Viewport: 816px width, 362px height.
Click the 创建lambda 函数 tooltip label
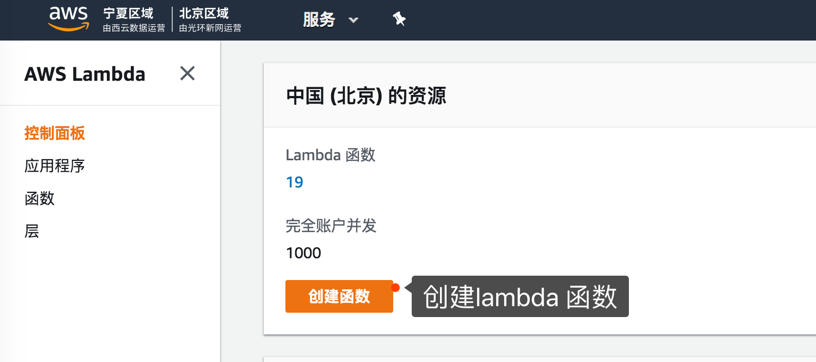click(520, 296)
